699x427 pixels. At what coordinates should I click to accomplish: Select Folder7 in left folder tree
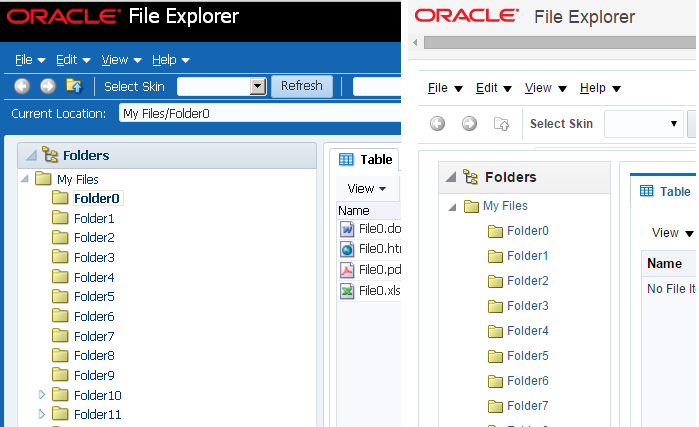point(94,337)
